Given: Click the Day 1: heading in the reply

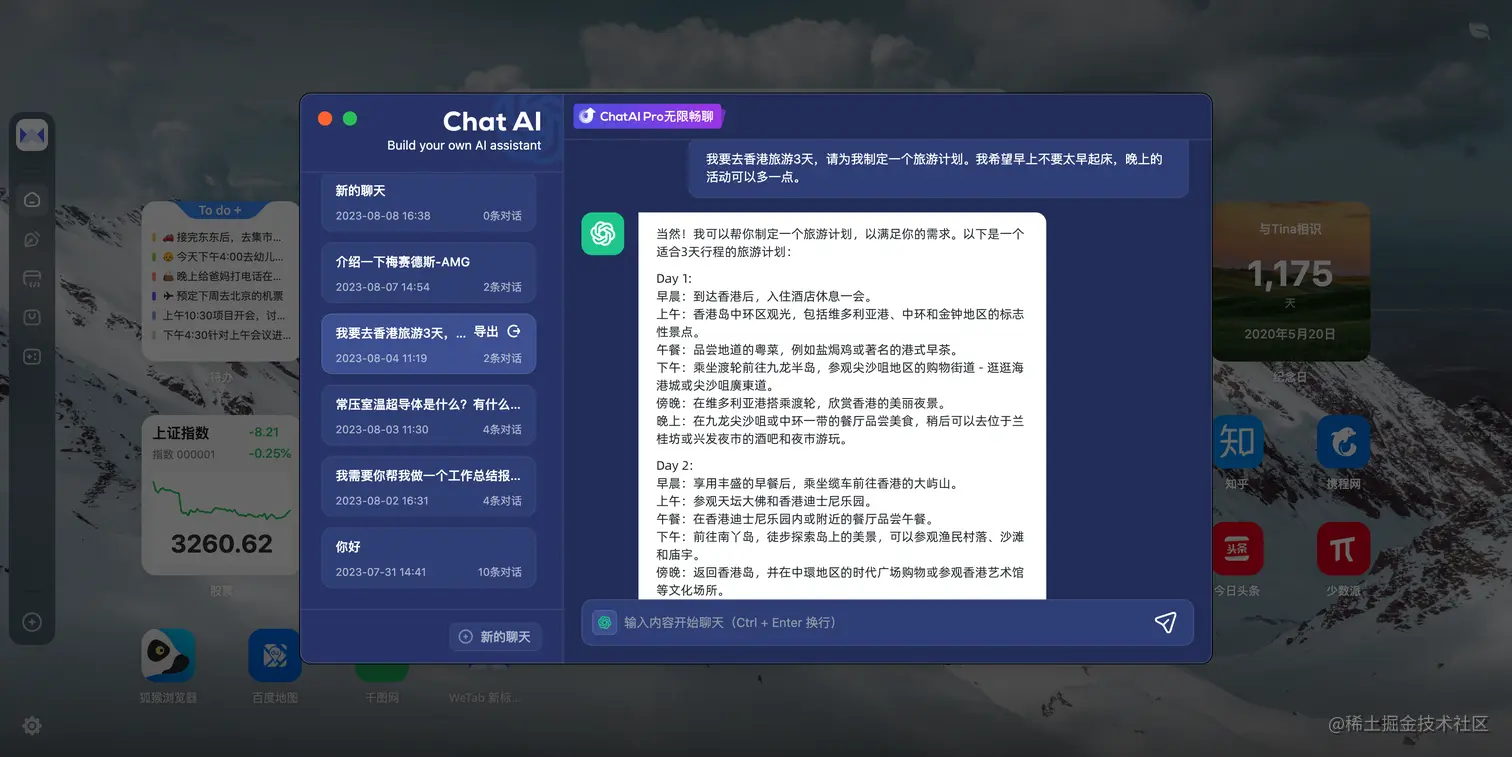Looking at the screenshot, I should coord(674,278).
